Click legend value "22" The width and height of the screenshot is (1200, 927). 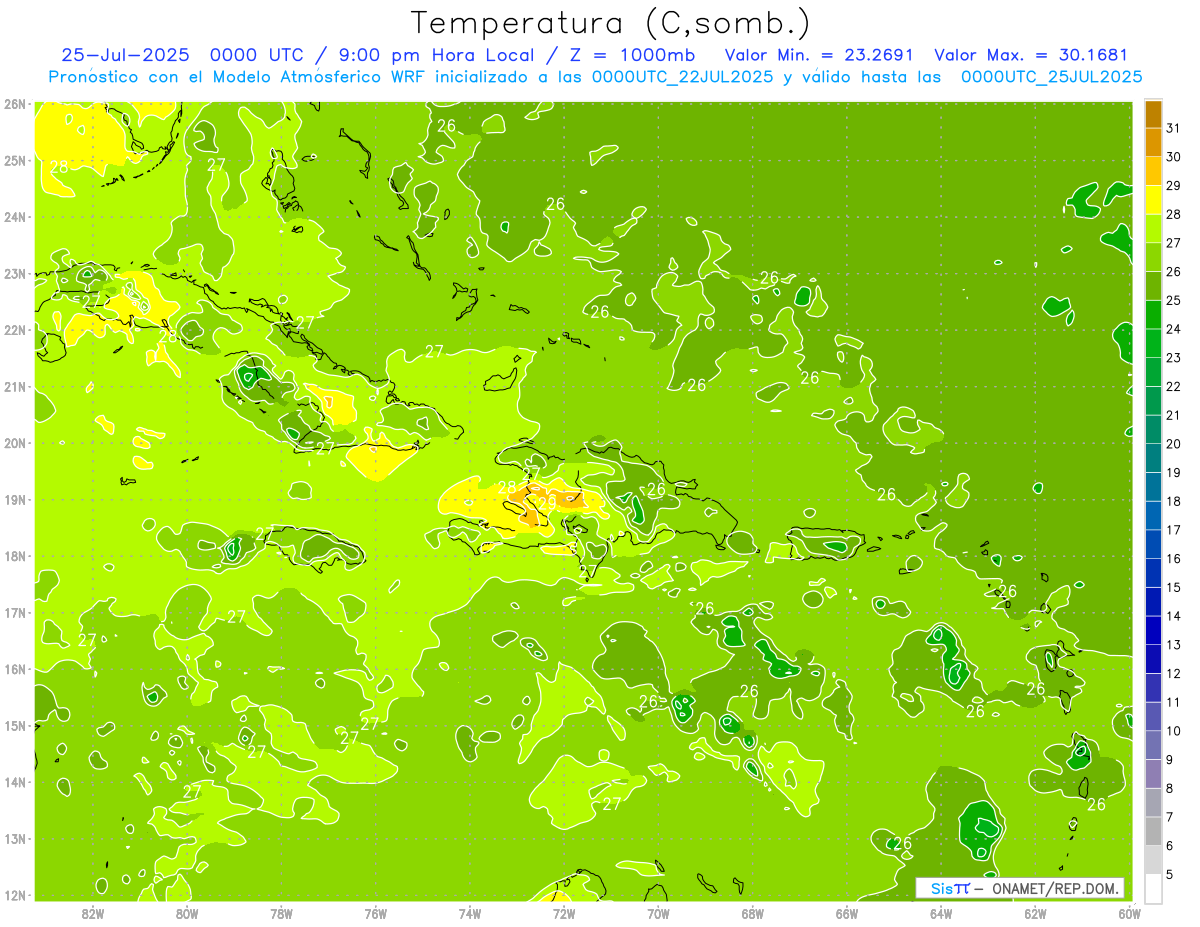pos(1174,386)
